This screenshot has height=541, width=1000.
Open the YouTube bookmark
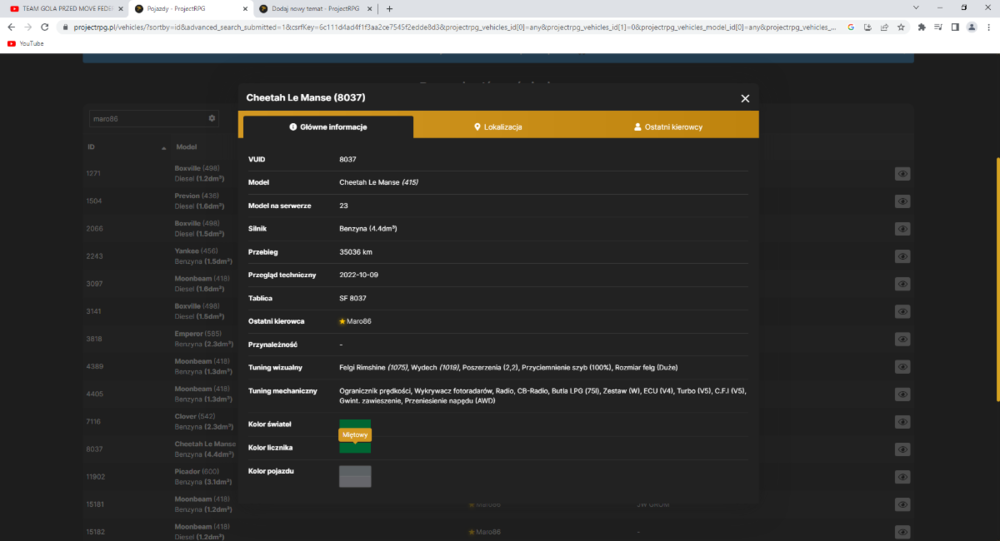tap(26, 43)
